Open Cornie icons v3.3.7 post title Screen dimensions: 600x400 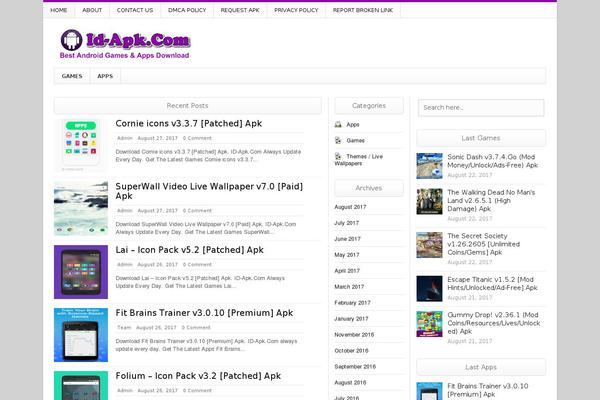(189, 124)
